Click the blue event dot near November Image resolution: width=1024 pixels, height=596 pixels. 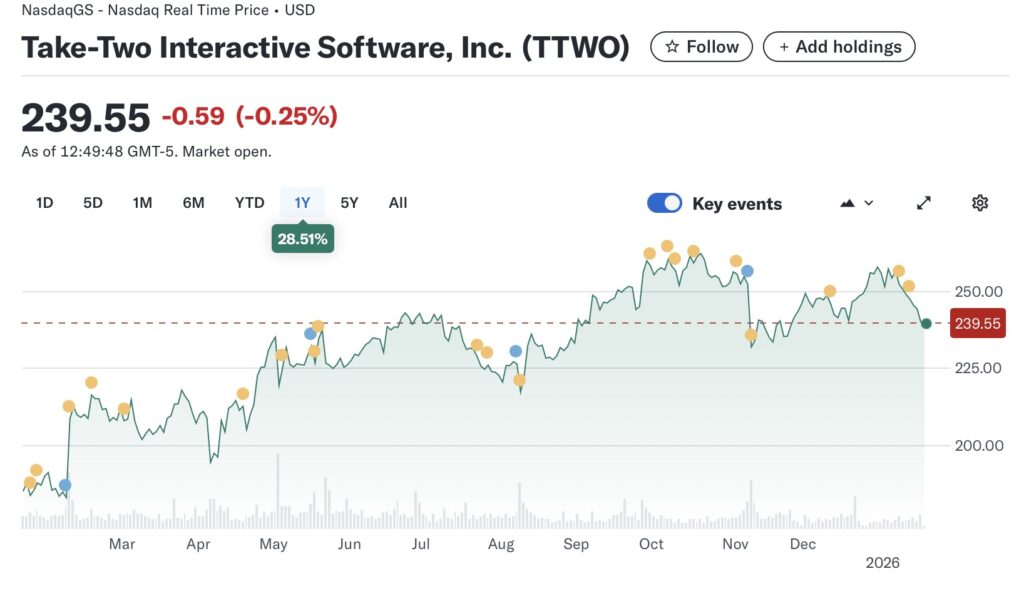(747, 271)
